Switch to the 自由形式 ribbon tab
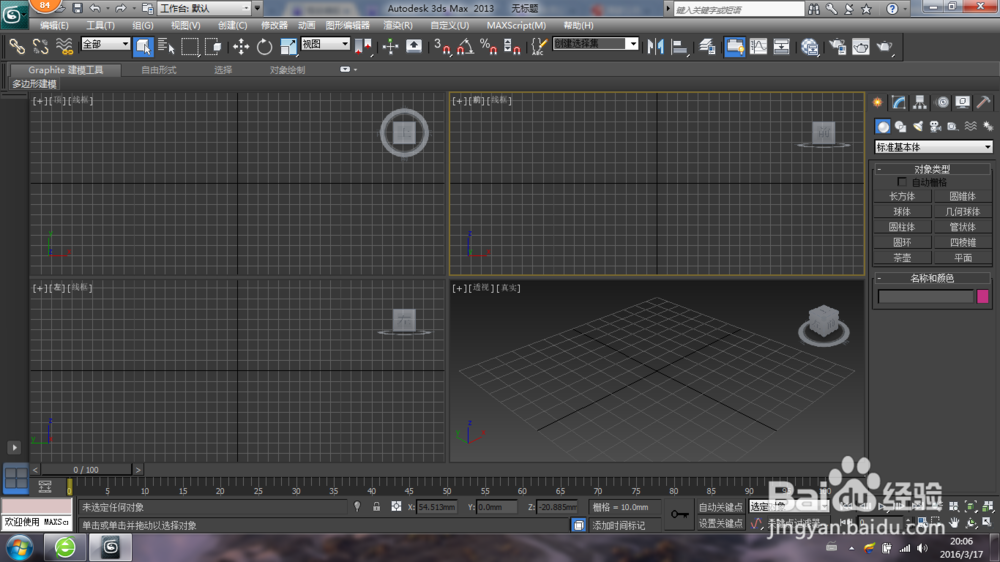Viewport: 1000px width, 562px height. click(158, 70)
